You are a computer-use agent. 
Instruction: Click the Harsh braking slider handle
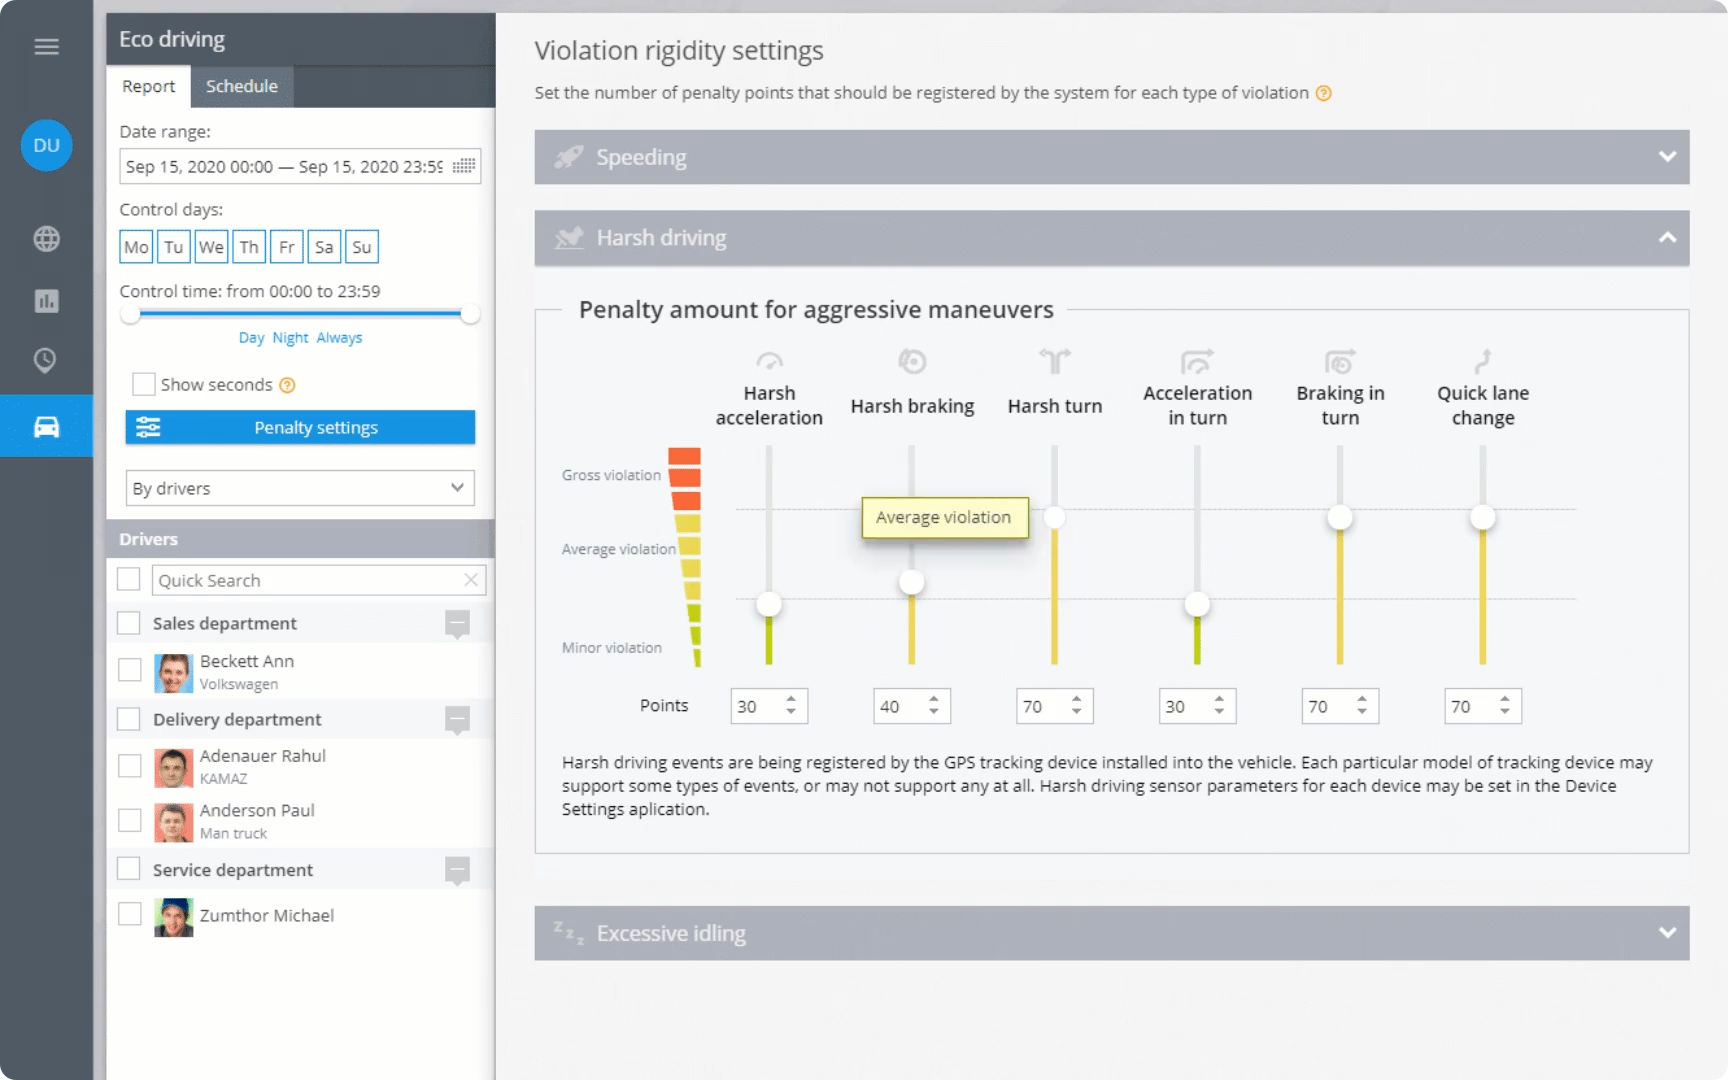912,582
